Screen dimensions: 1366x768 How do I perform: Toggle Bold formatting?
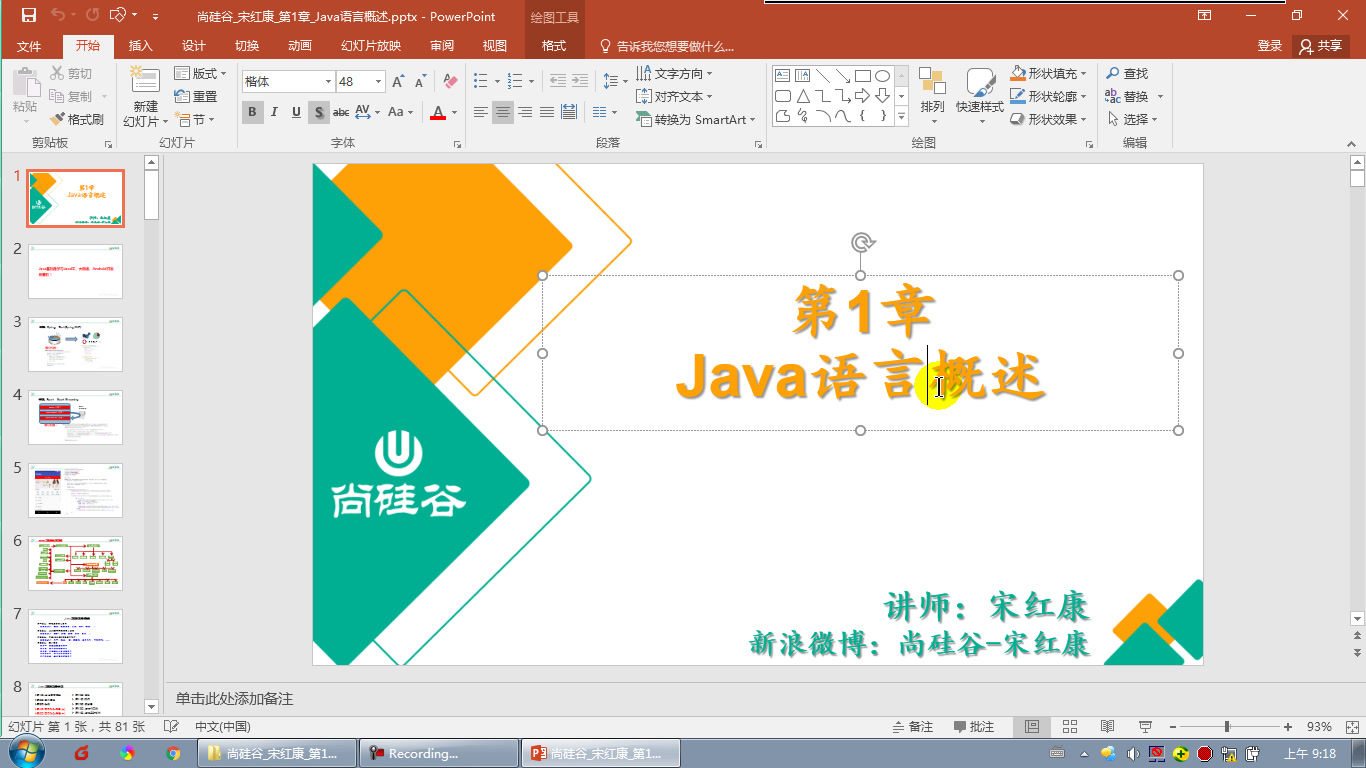click(253, 112)
